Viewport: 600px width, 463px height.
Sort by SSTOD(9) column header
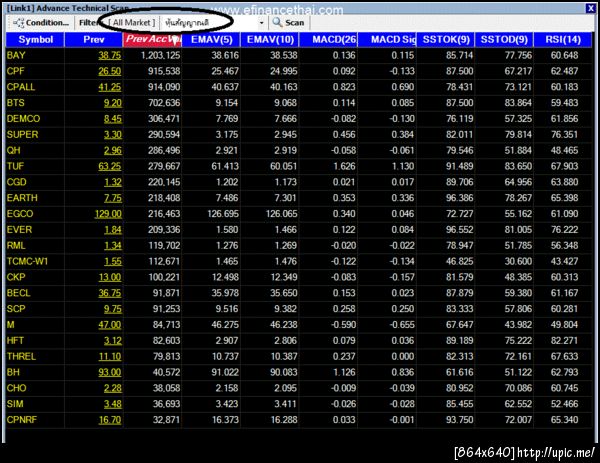coord(504,39)
